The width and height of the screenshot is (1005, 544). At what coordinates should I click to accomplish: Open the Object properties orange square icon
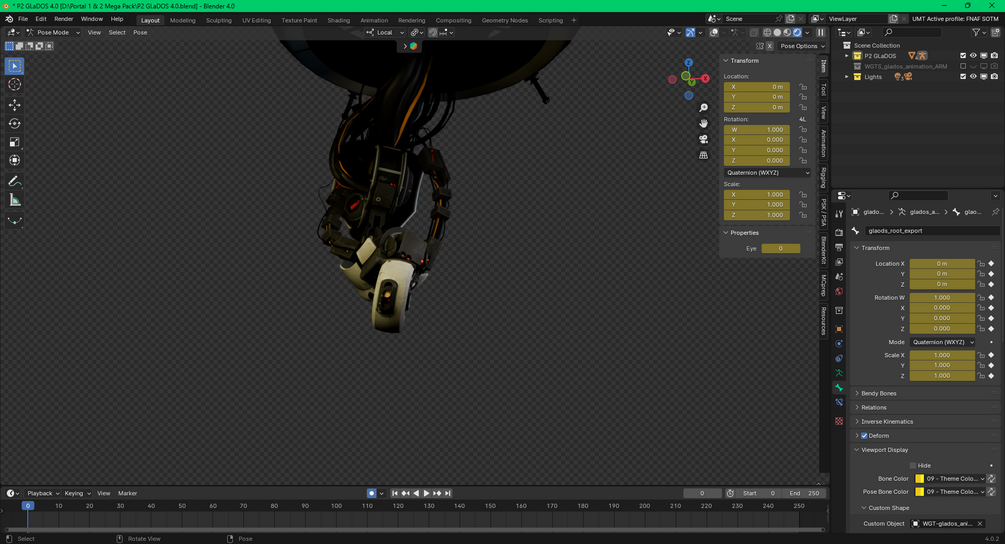[839, 329]
